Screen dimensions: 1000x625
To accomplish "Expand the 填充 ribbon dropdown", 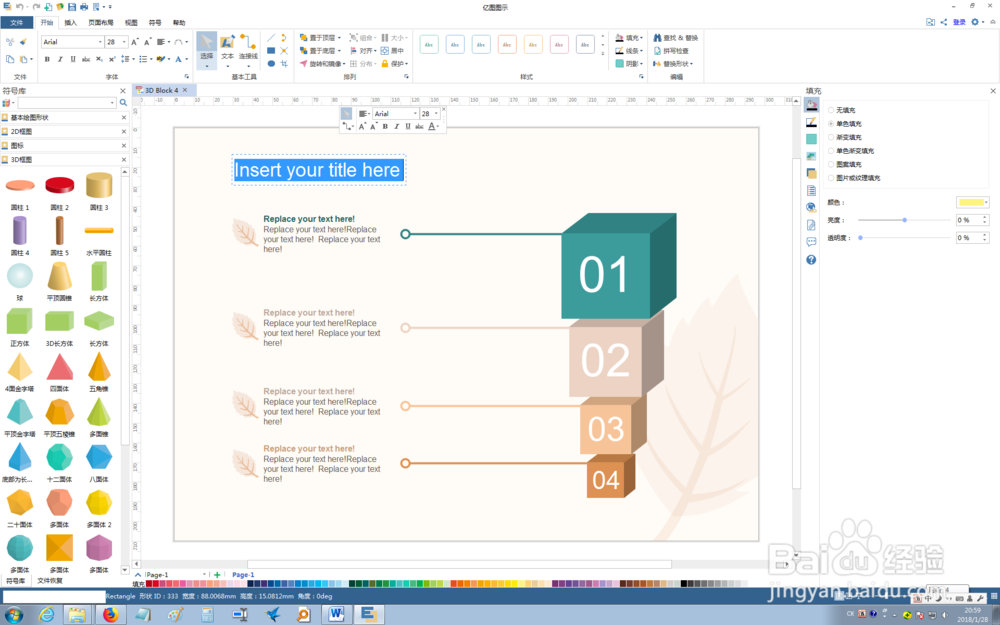I will [641, 38].
